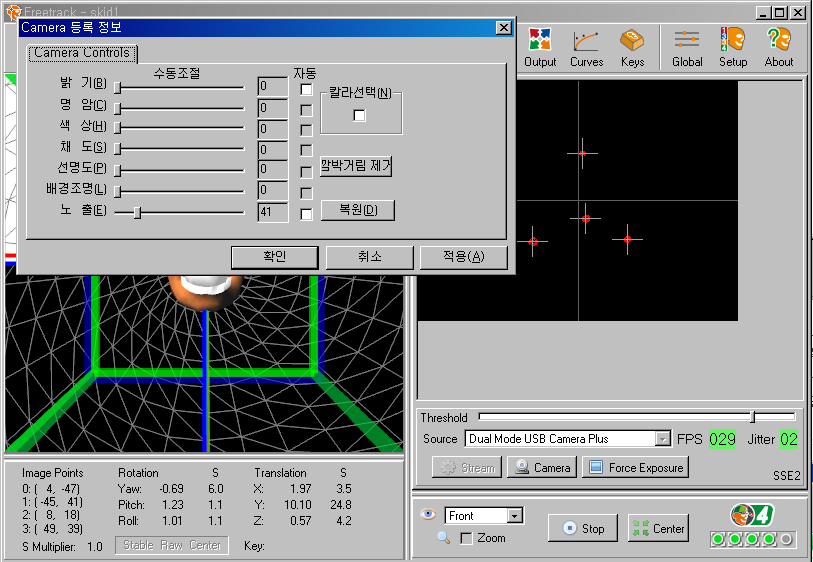Click the Stop tracking button
The width and height of the screenshot is (813, 562).
click(x=584, y=528)
